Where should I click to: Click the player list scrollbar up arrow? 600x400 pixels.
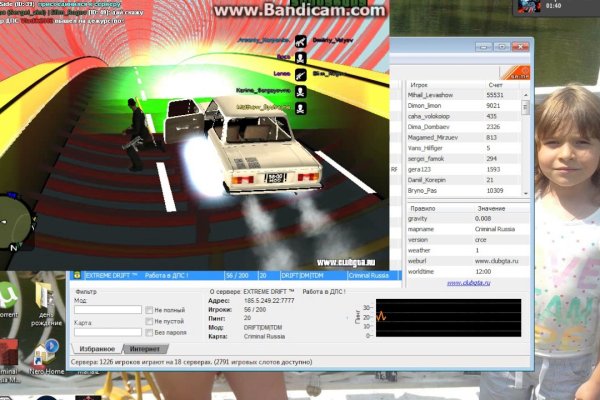pyautogui.click(x=526, y=95)
